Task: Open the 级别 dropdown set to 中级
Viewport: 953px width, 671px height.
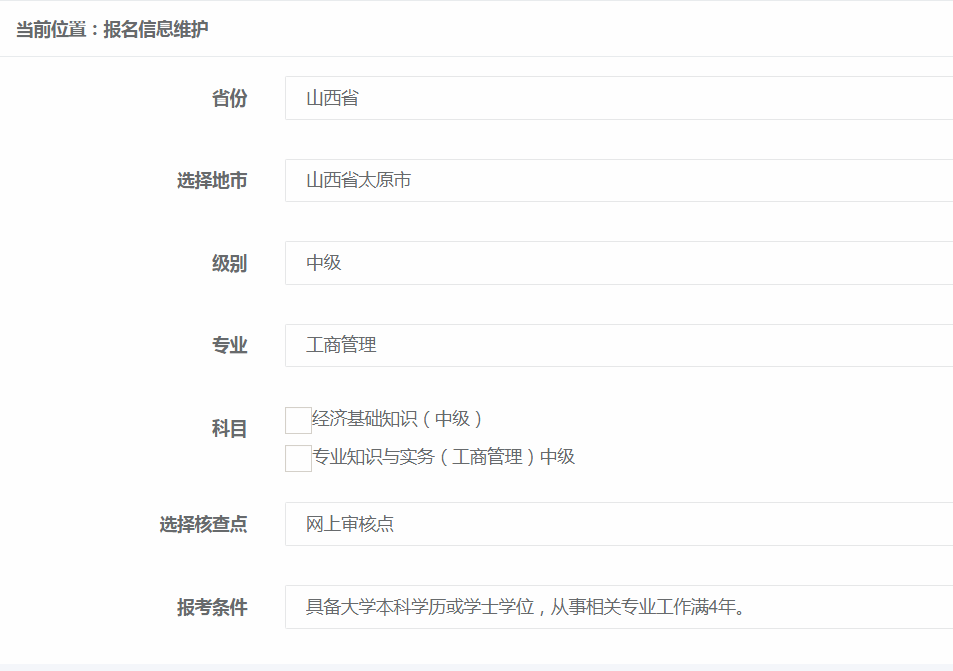Action: [618, 263]
